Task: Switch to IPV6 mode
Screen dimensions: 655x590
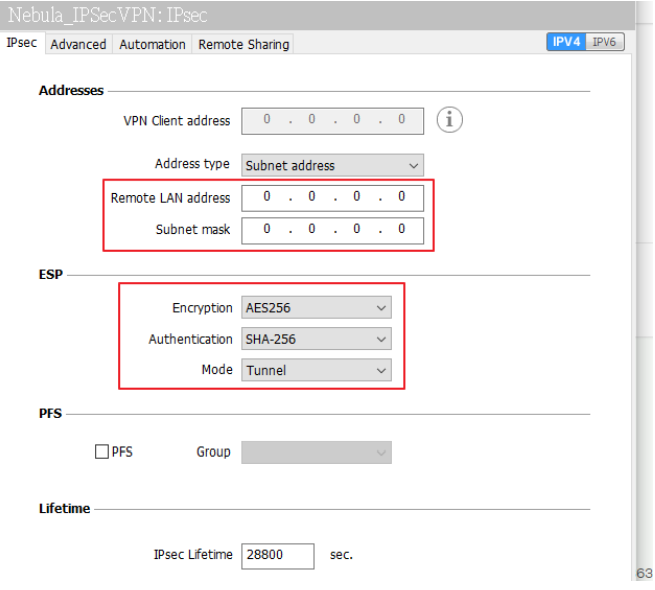Action: click(604, 42)
